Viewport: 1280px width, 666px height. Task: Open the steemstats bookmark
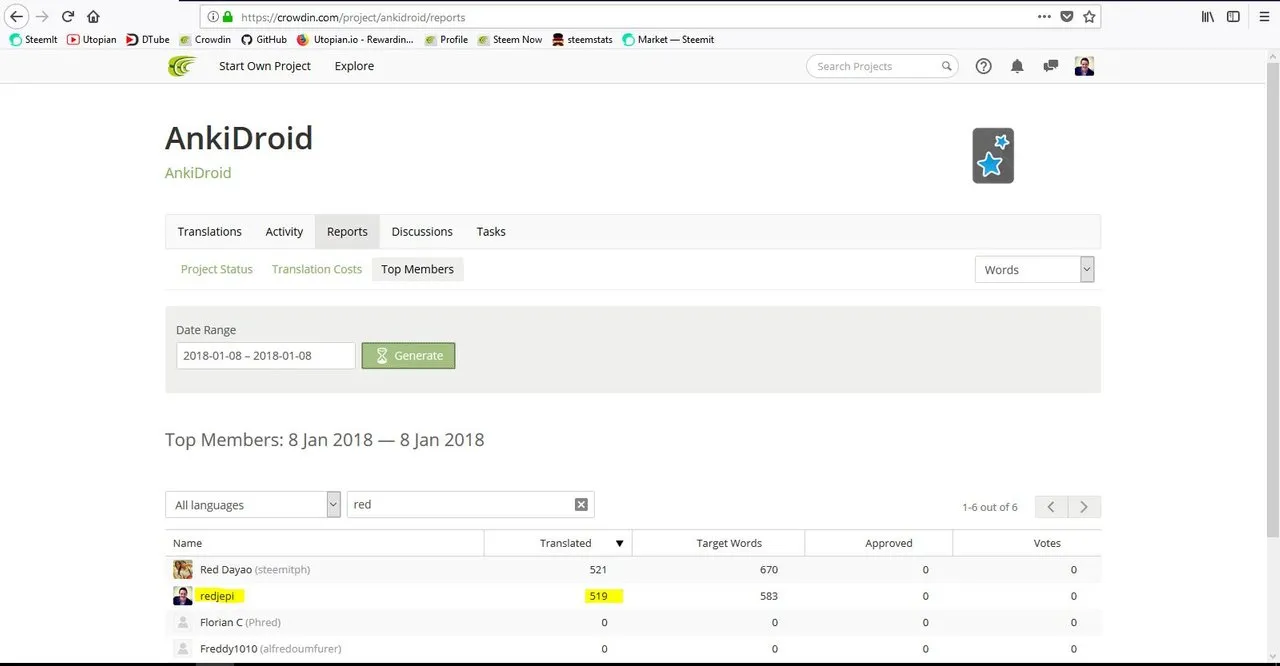582,40
